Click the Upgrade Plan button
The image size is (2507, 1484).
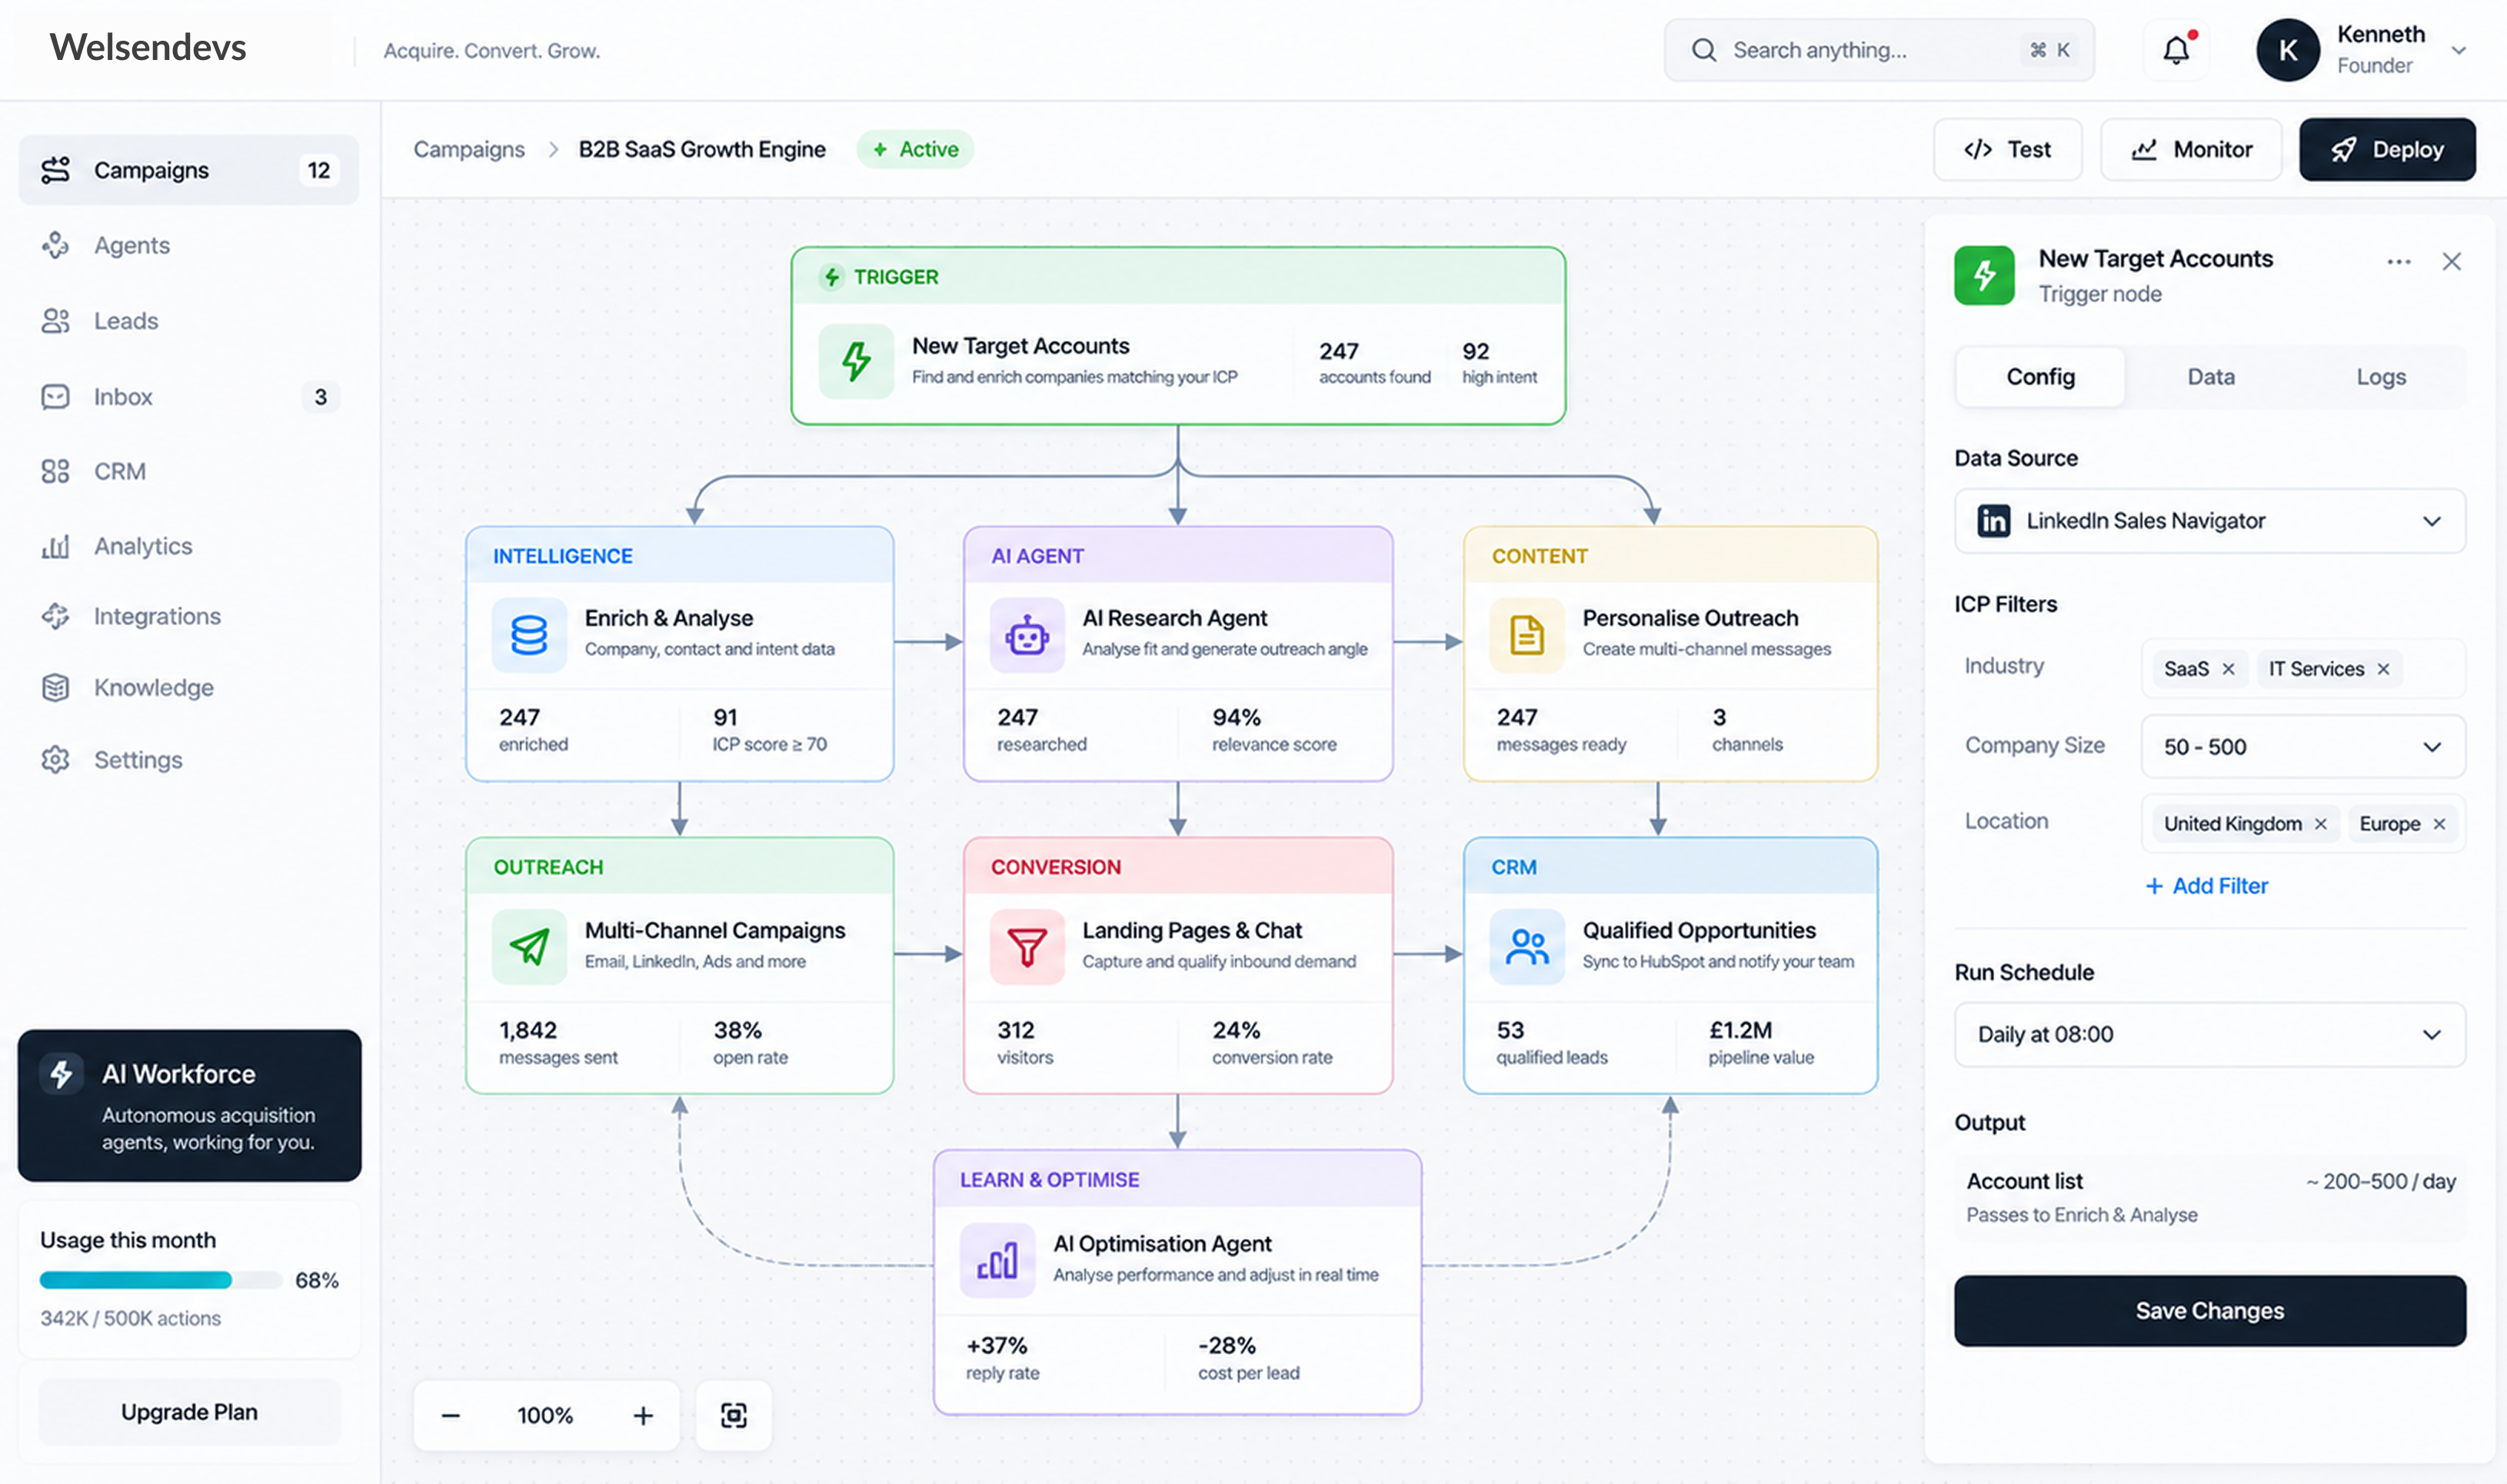[x=189, y=1411]
